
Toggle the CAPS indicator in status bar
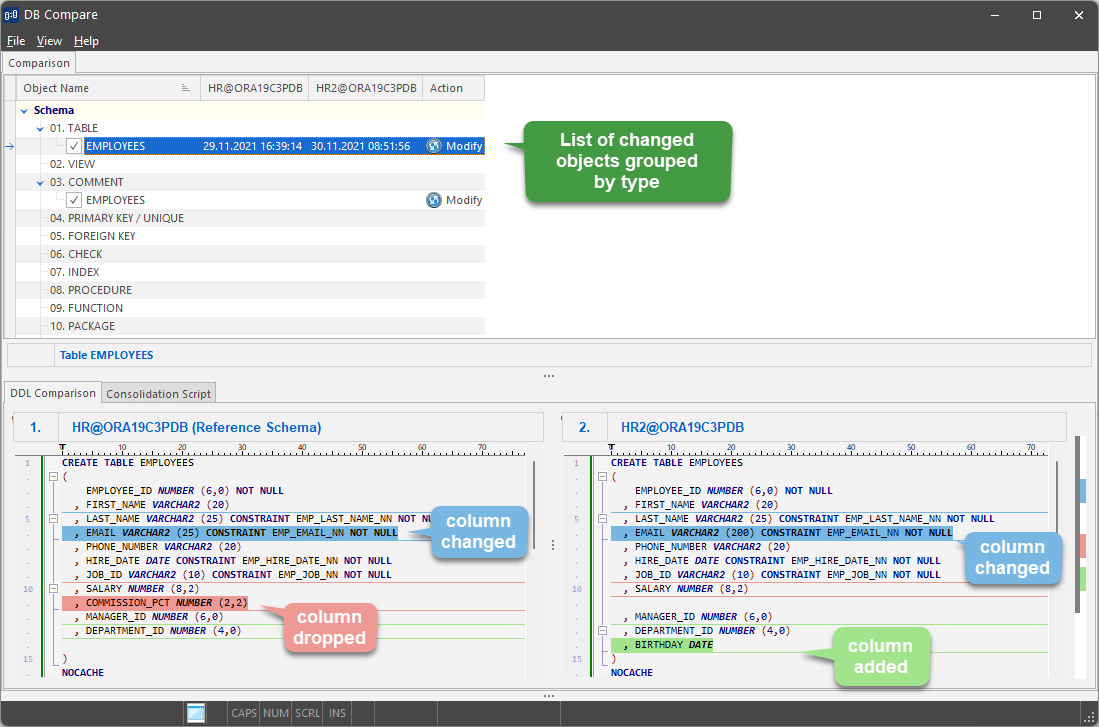click(243, 712)
